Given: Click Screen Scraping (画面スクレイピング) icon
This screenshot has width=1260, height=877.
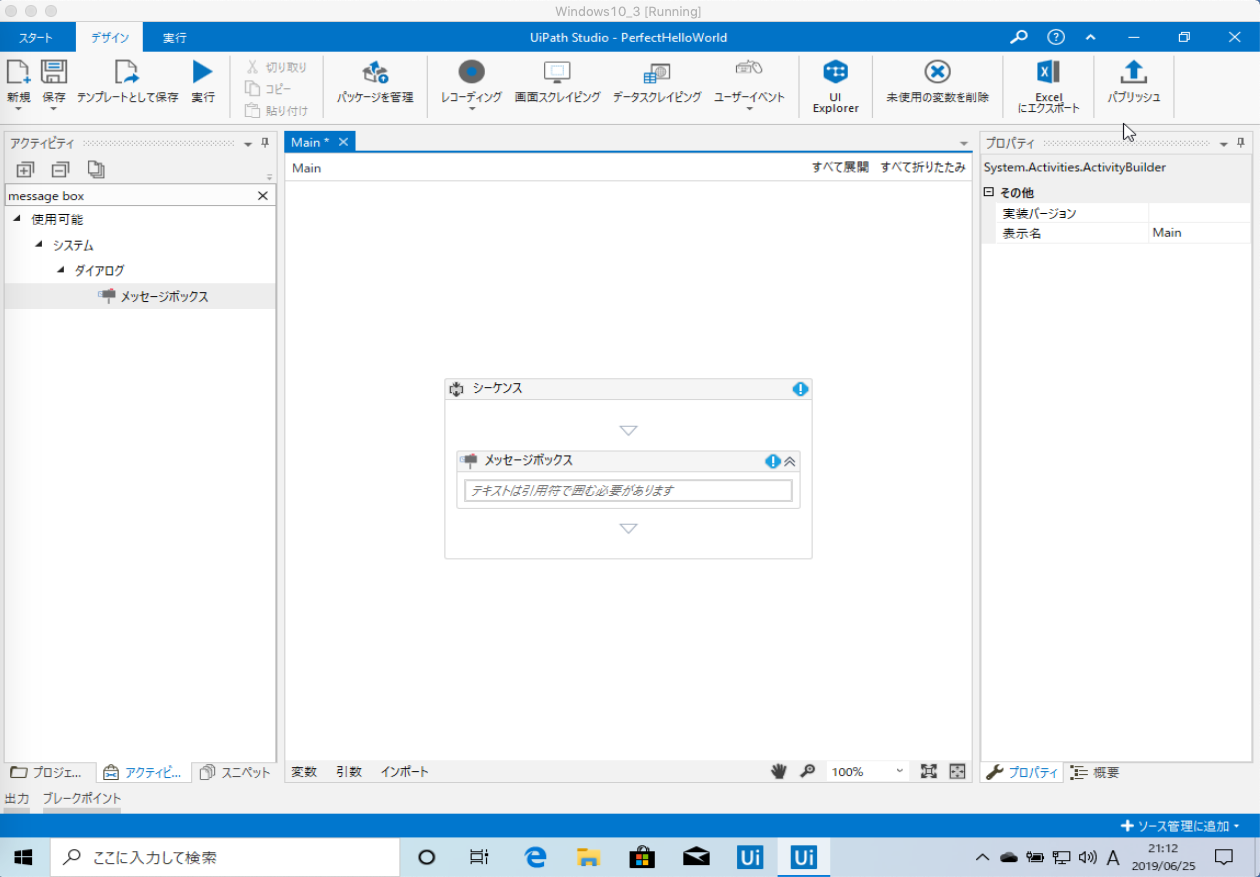Looking at the screenshot, I should pyautogui.click(x=557, y=73).
